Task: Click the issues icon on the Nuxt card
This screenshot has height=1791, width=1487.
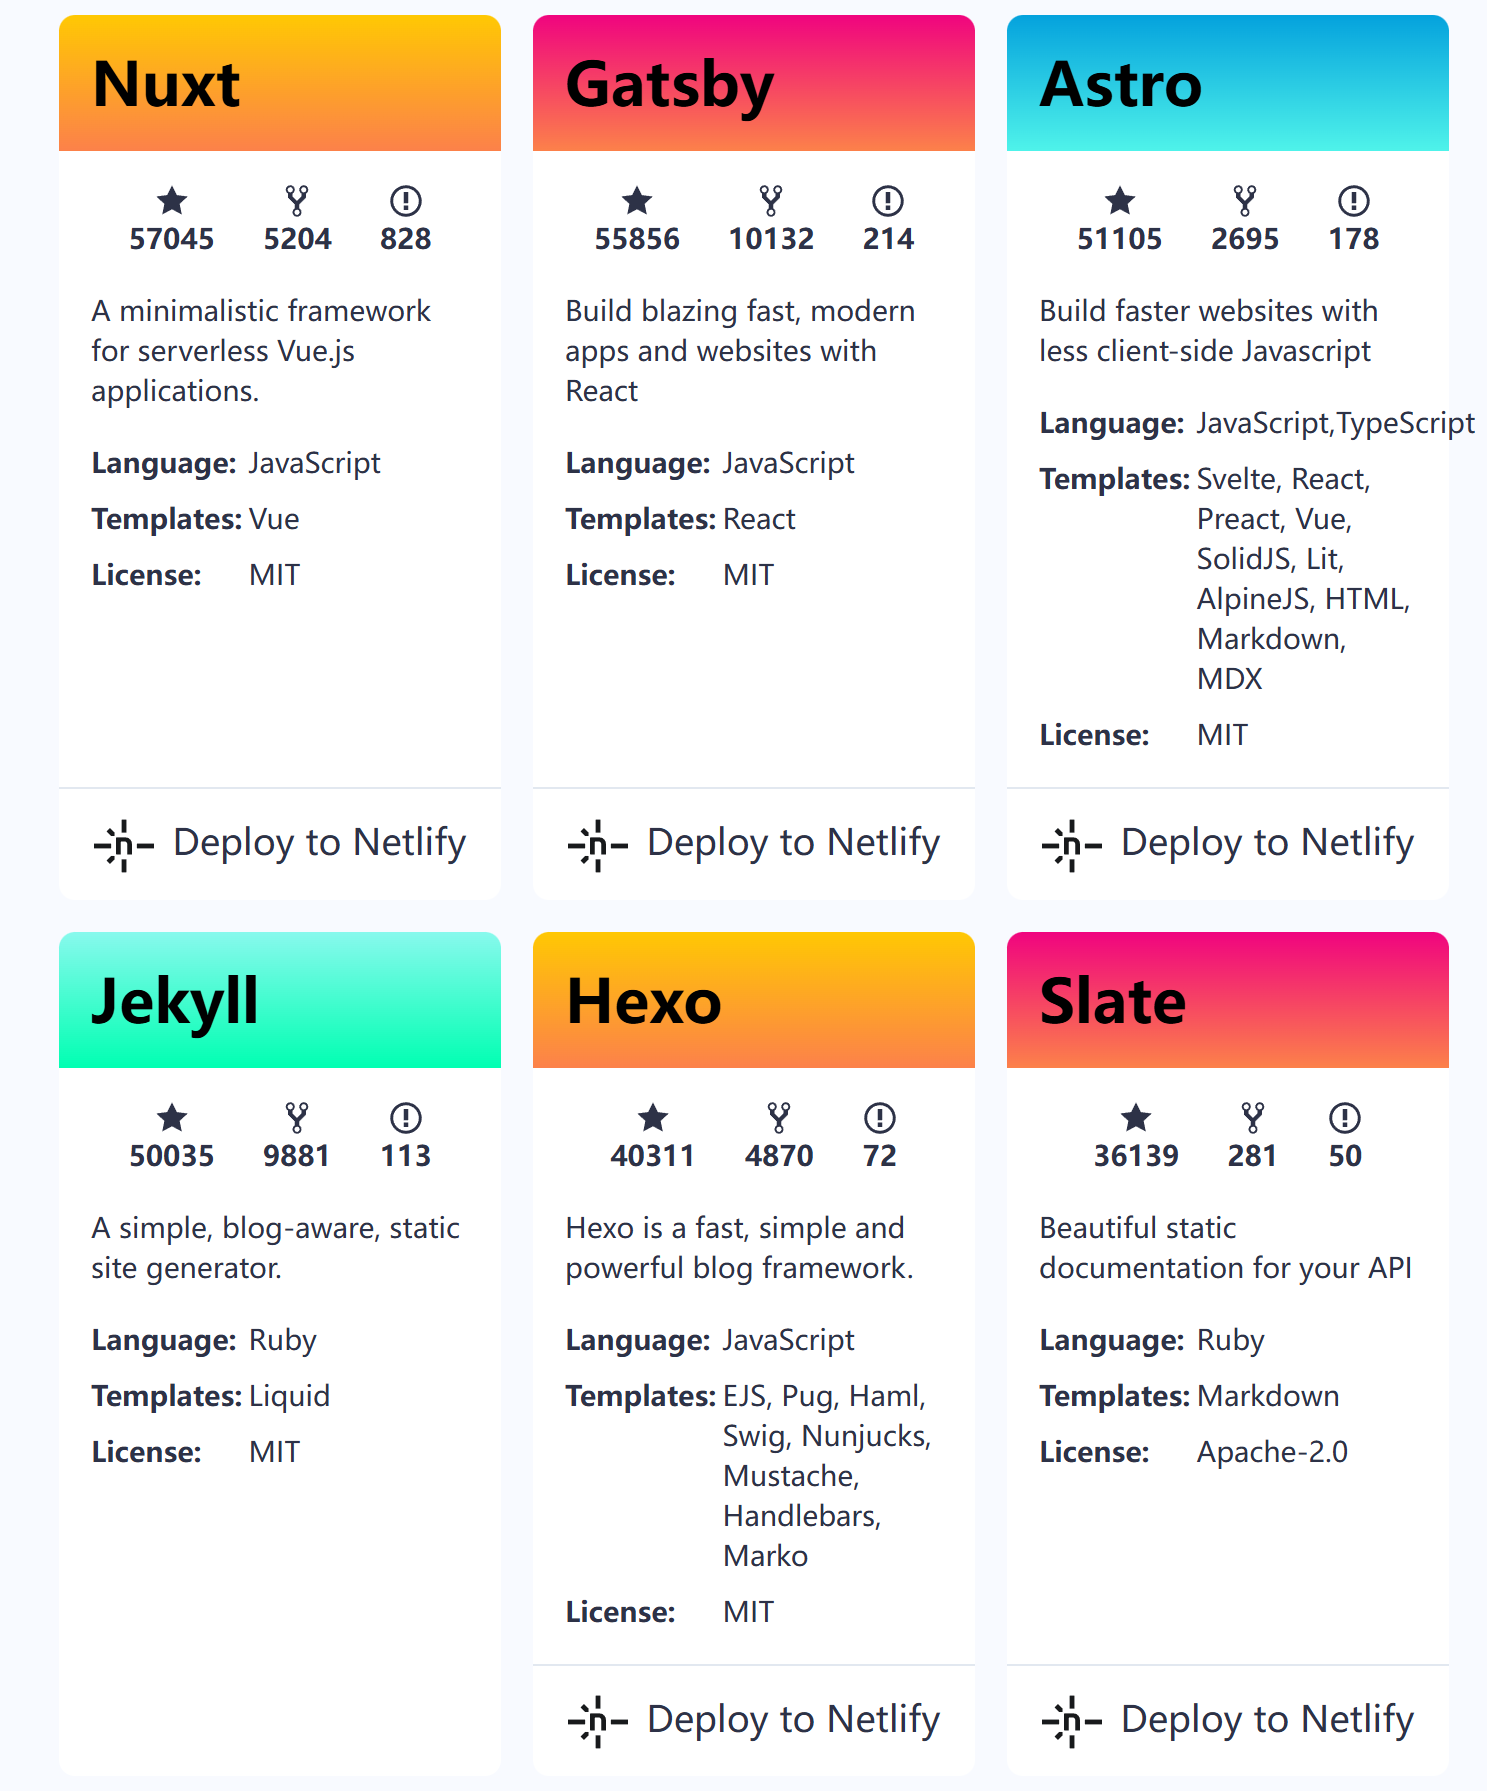Action: tap(404, 201)
